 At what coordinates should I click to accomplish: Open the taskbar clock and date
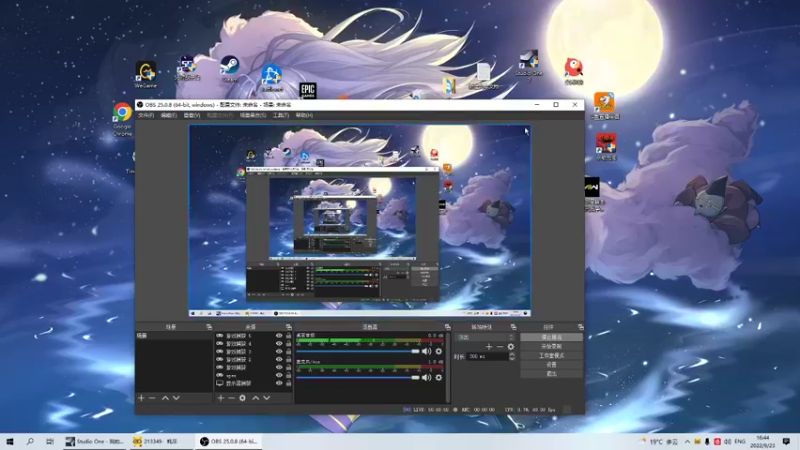(763, 442)
